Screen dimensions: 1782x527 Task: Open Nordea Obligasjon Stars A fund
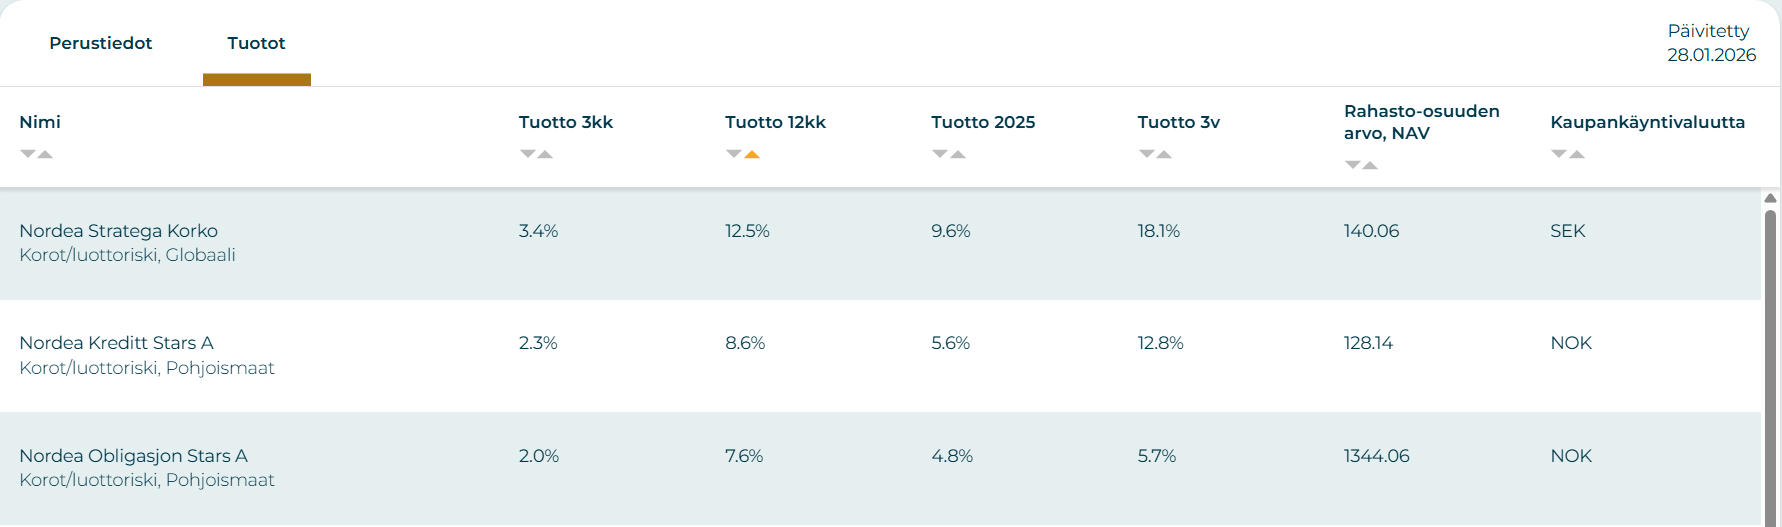coord(134,456)
